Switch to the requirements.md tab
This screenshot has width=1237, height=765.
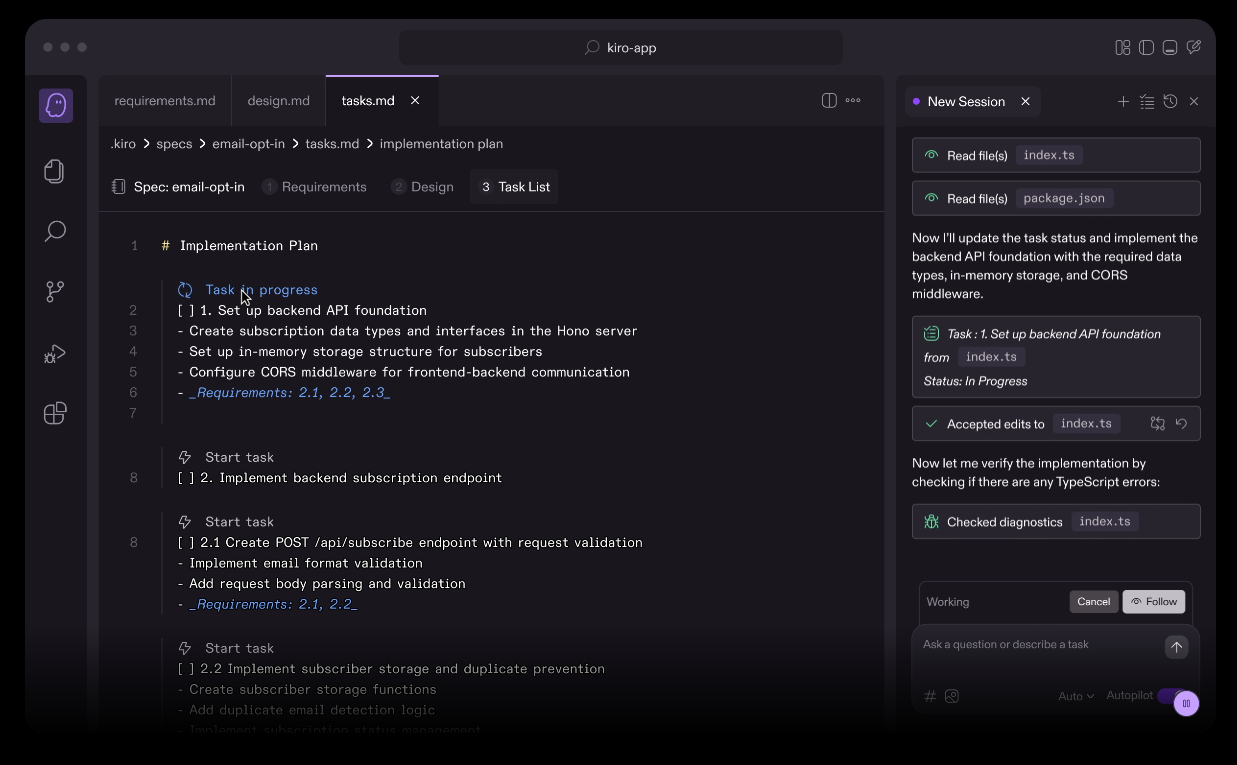[165, 100]
